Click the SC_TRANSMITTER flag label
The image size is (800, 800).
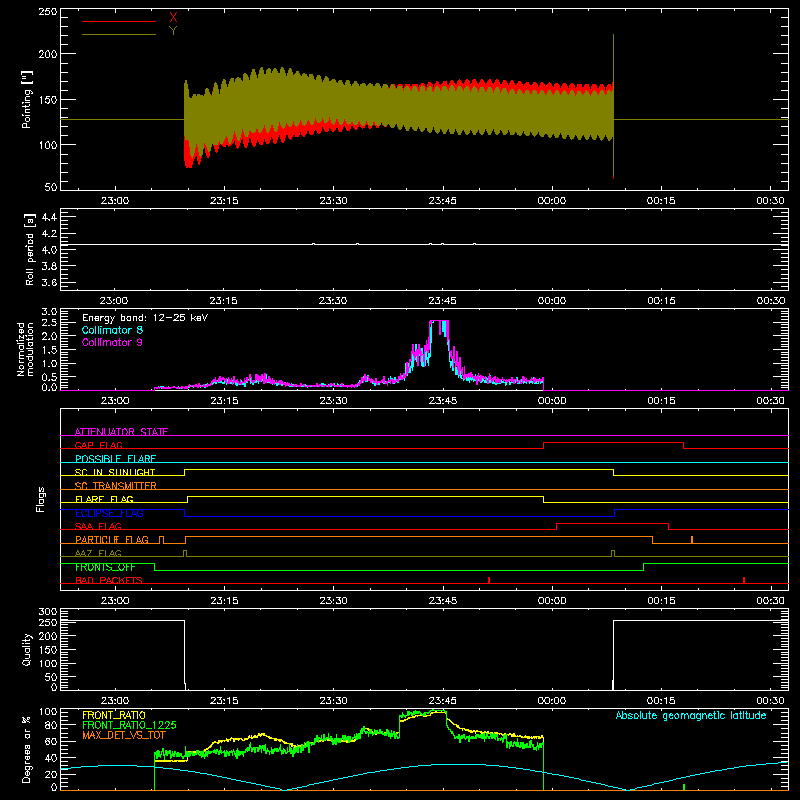(116, 485)
